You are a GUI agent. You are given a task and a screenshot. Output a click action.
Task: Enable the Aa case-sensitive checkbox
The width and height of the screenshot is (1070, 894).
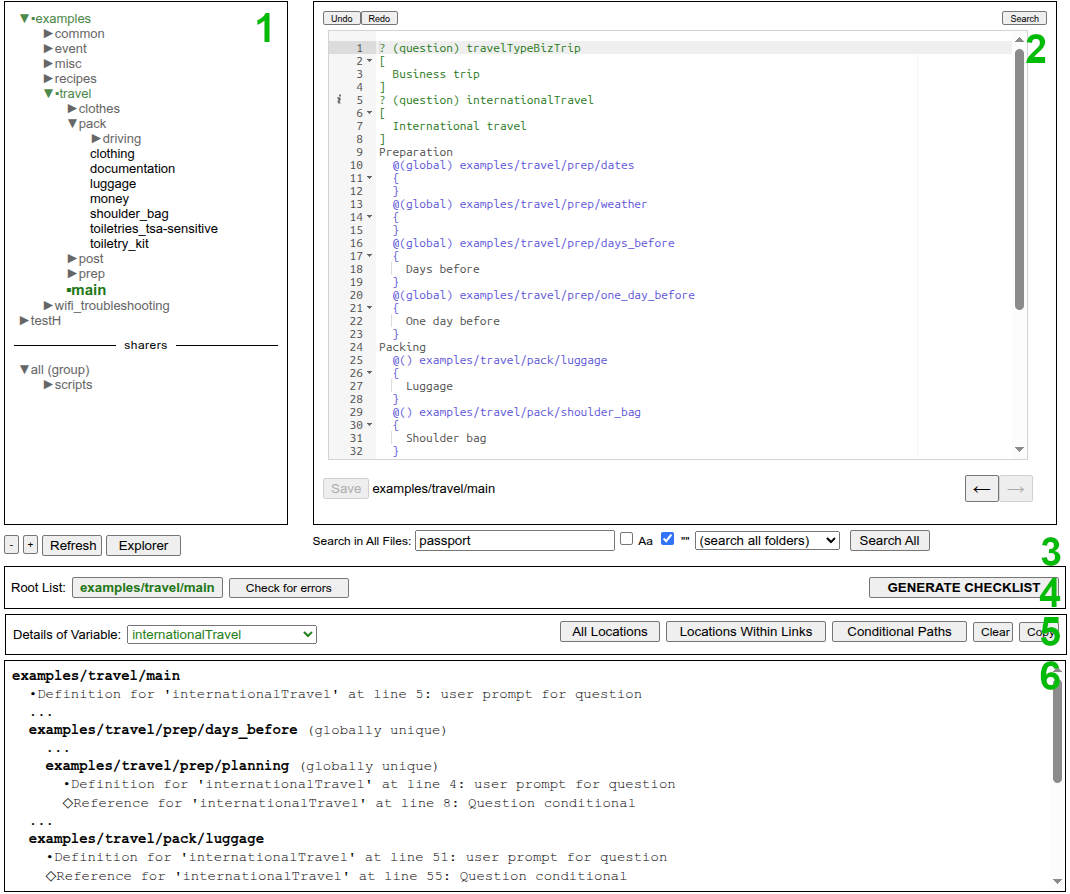pos(627,539)
